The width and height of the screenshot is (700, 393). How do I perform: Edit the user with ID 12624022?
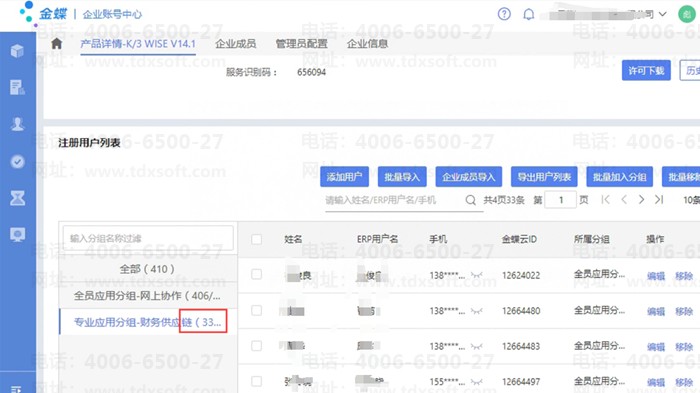pos(656,276)
